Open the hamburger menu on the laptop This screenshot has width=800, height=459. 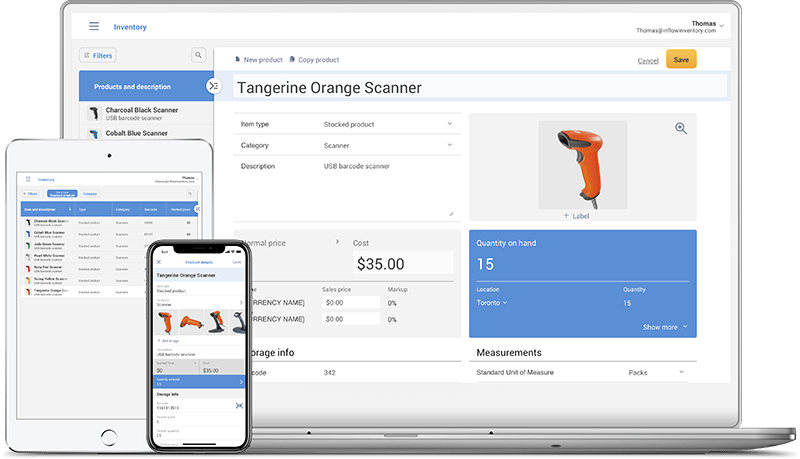[x=94, y=26]
